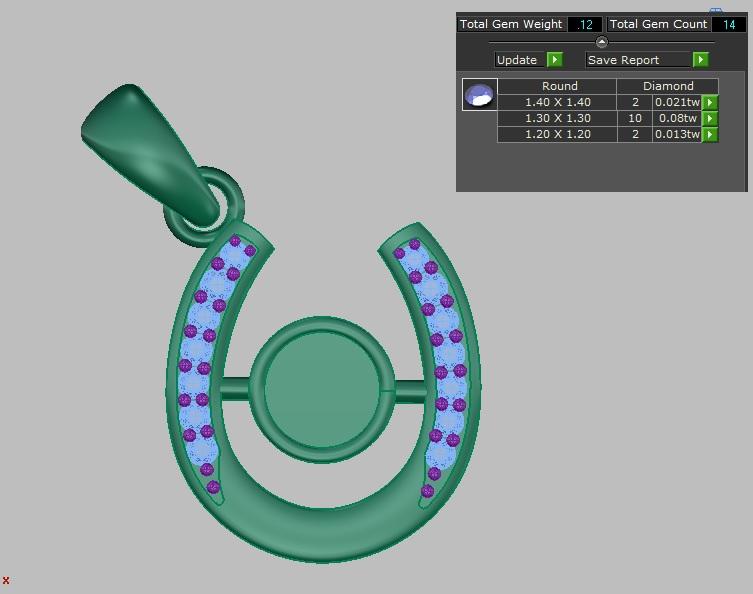Click the 'Diamond' column header
The image size is (753, 594).
tap(668, 86)
